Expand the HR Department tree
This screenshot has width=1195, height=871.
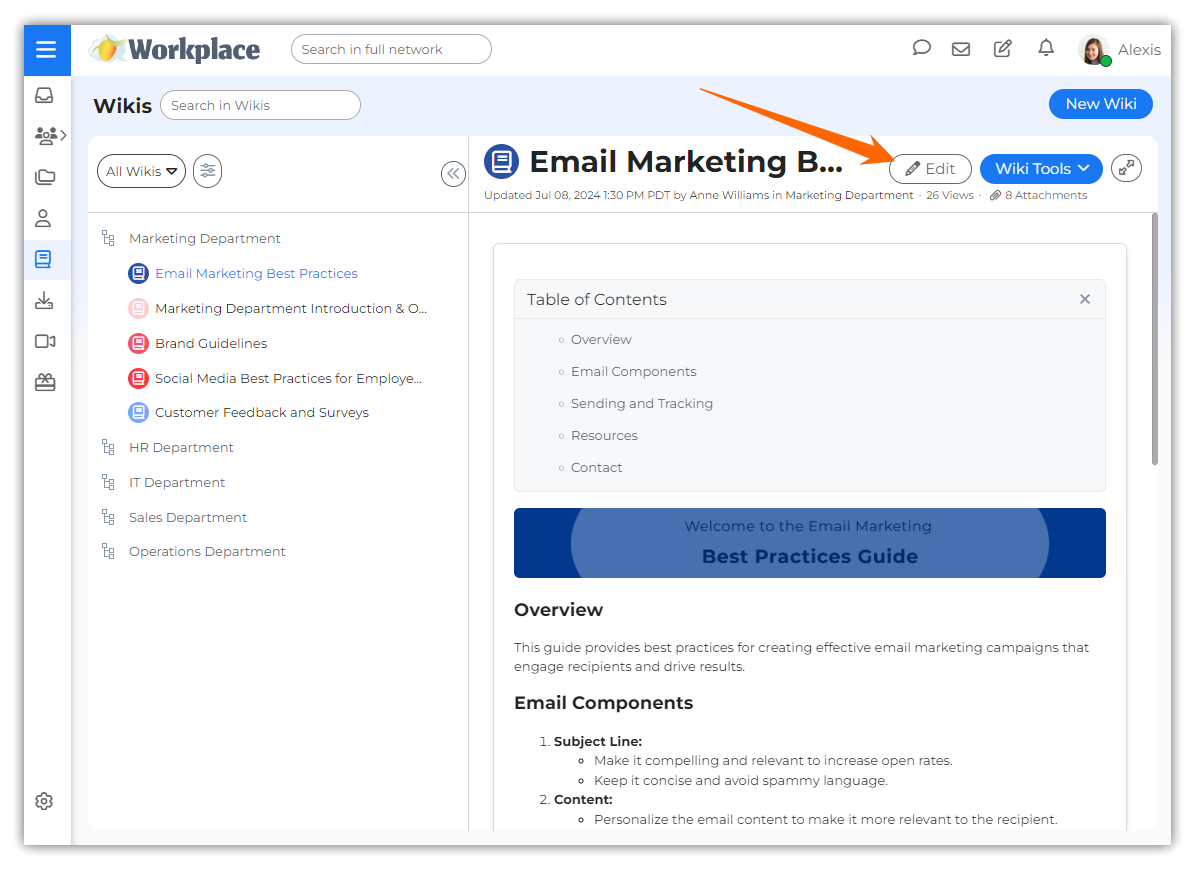[108, 447]
